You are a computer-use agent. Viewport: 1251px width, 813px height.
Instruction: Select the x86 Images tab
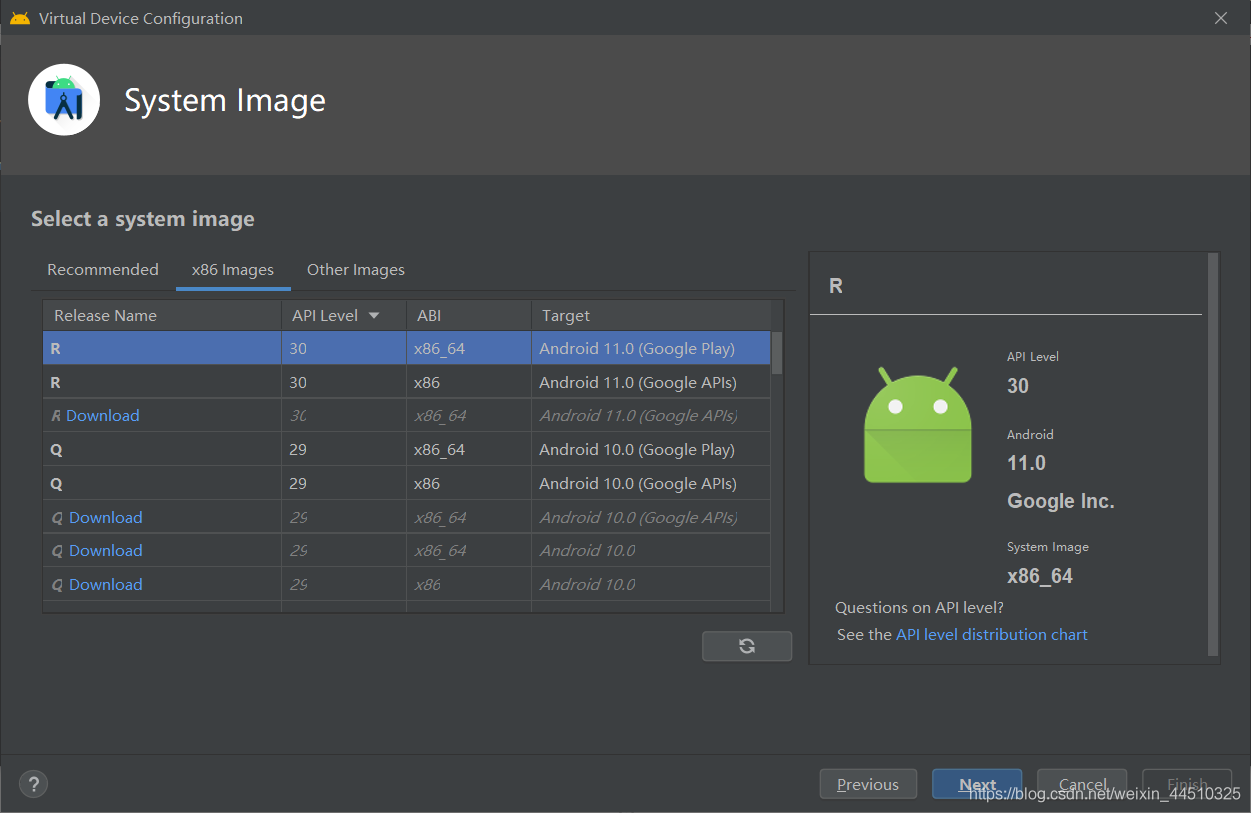(233, 270)
